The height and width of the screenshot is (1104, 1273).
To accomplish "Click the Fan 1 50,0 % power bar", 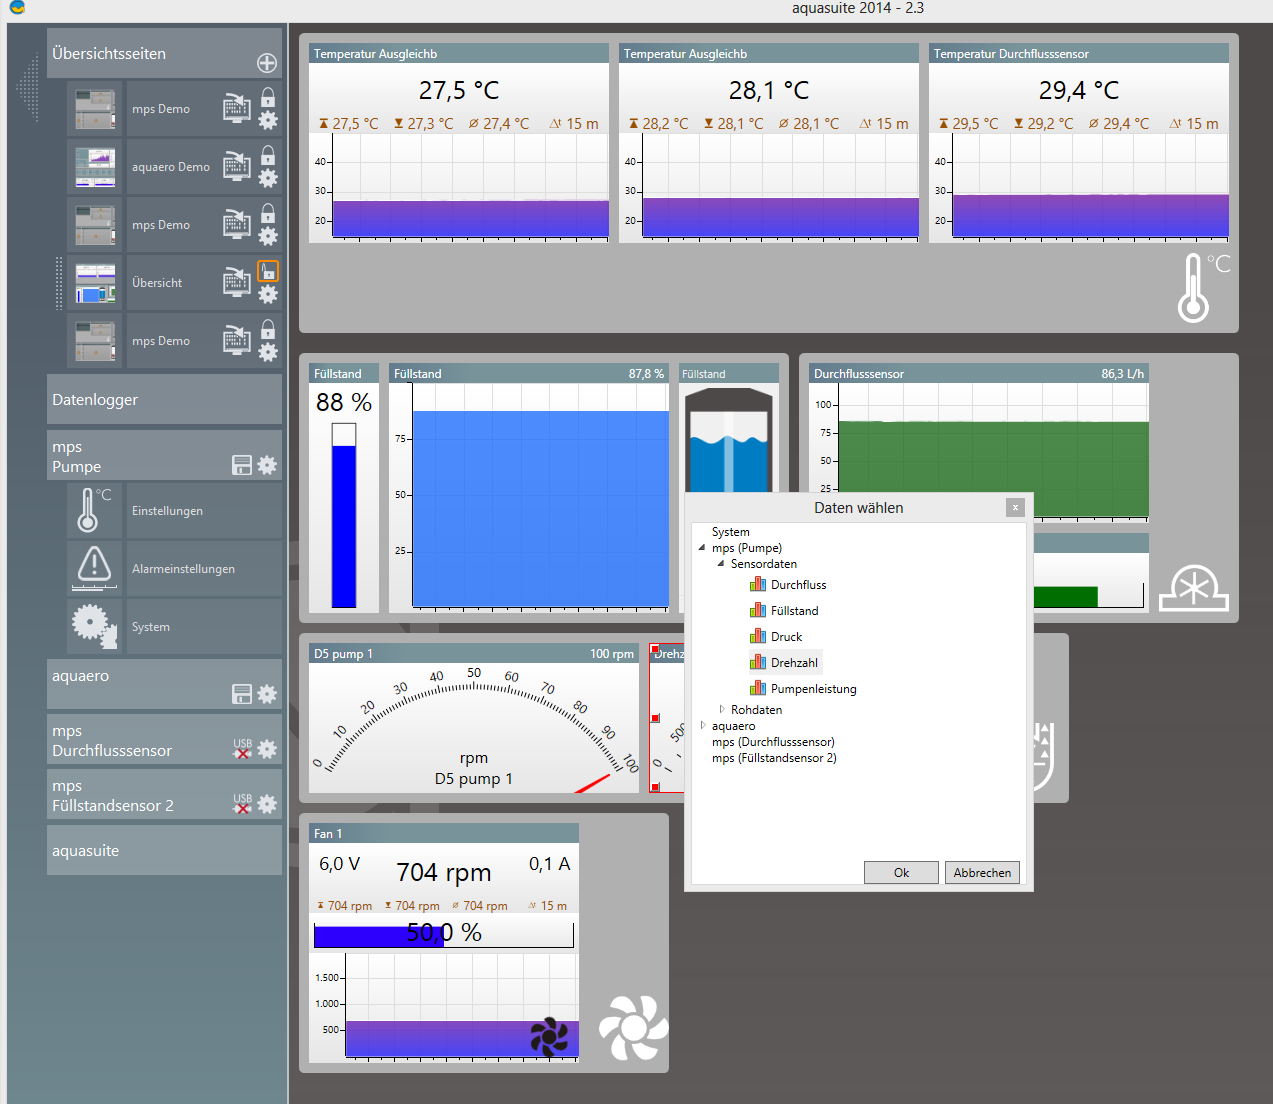I will pyautogui.click(x=443, y=935).
